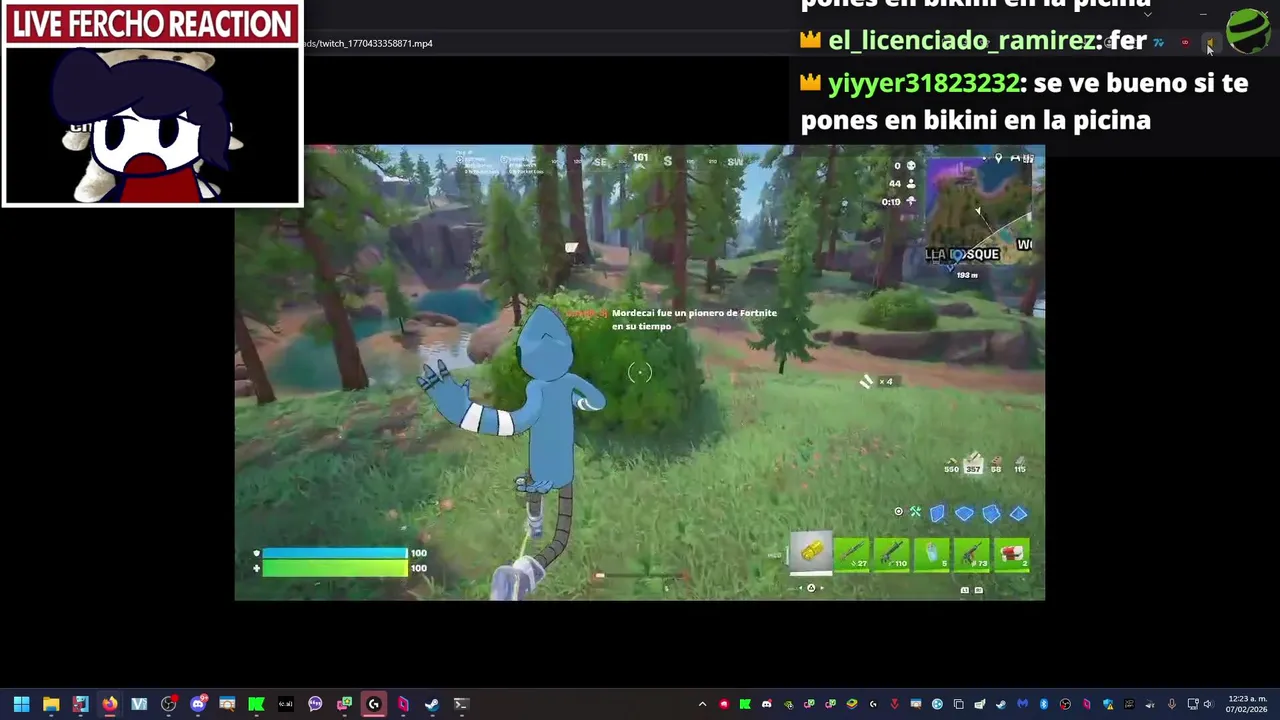
Task: Open OBS Studio from the taskbar
Action: click(x=168, y=704)
